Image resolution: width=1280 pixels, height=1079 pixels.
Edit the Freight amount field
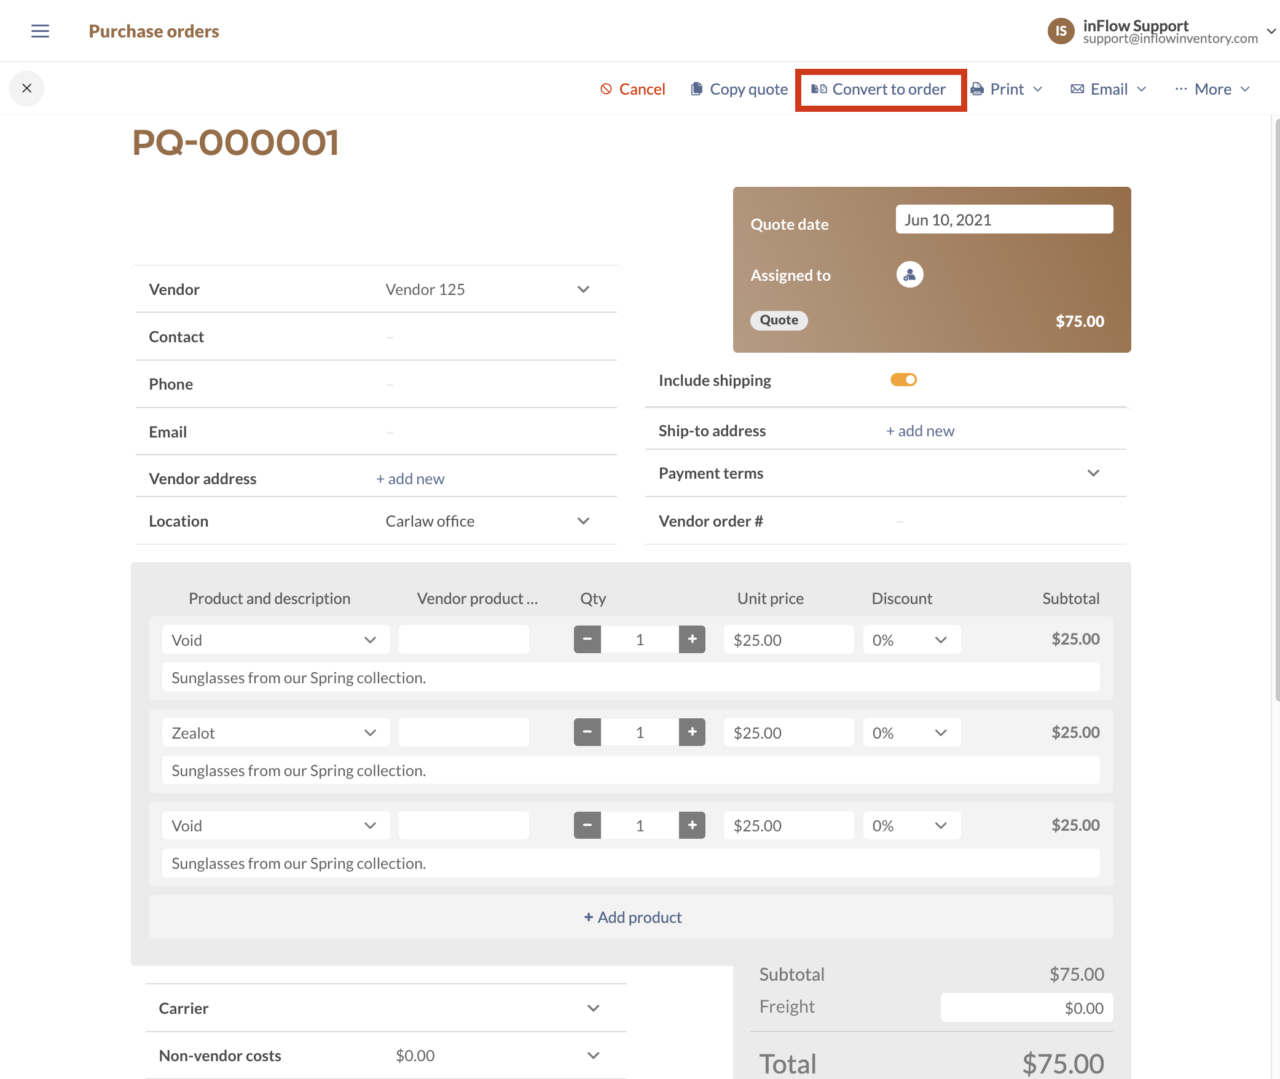pos(1027,1008)
